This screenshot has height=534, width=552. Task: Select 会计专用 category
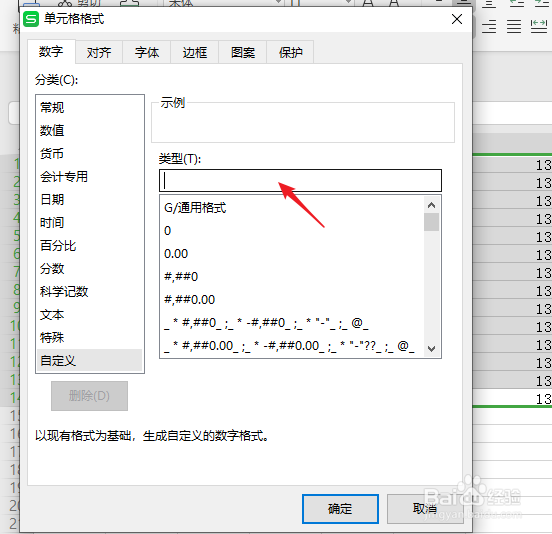[x=89, y=177]
